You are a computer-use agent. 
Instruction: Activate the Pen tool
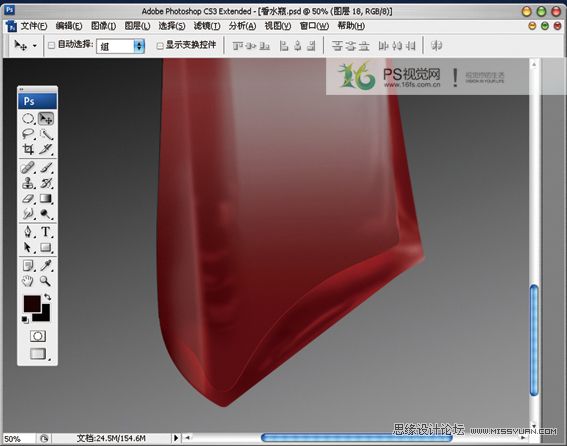tap(28, 232)
